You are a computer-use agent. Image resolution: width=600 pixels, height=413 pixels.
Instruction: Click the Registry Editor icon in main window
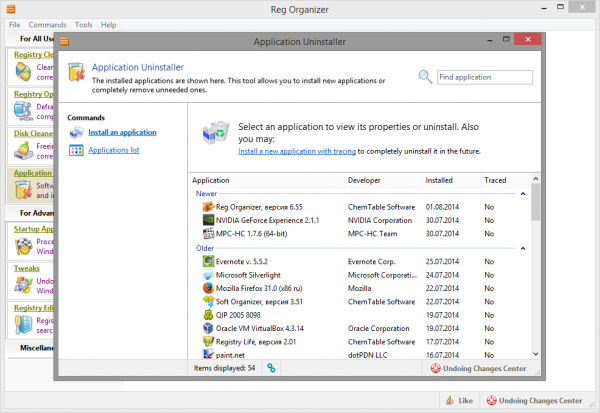(x=23, y=325)
